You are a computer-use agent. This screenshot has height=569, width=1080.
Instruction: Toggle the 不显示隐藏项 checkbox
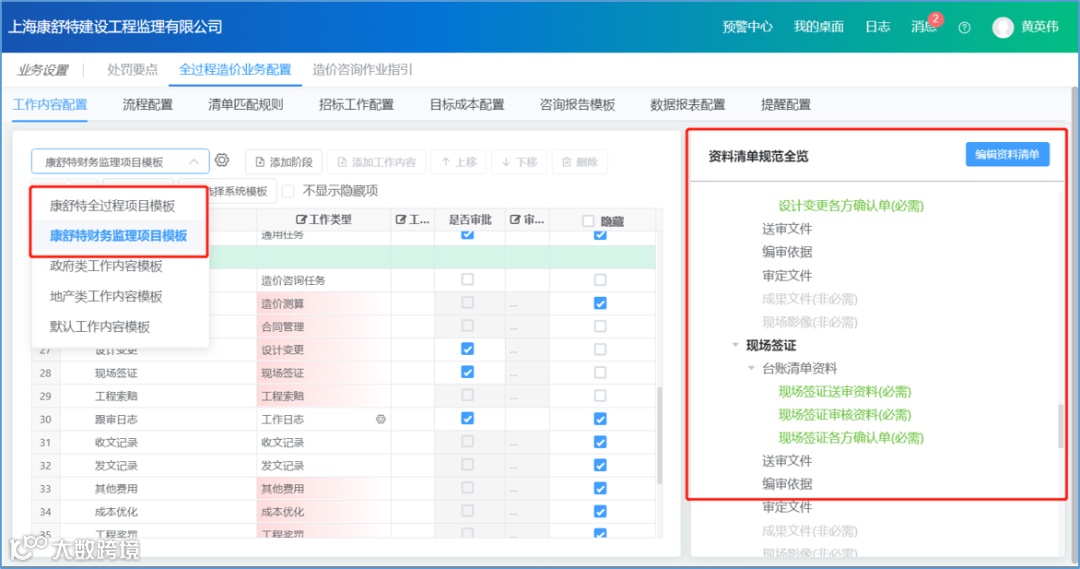click(289, 191)
